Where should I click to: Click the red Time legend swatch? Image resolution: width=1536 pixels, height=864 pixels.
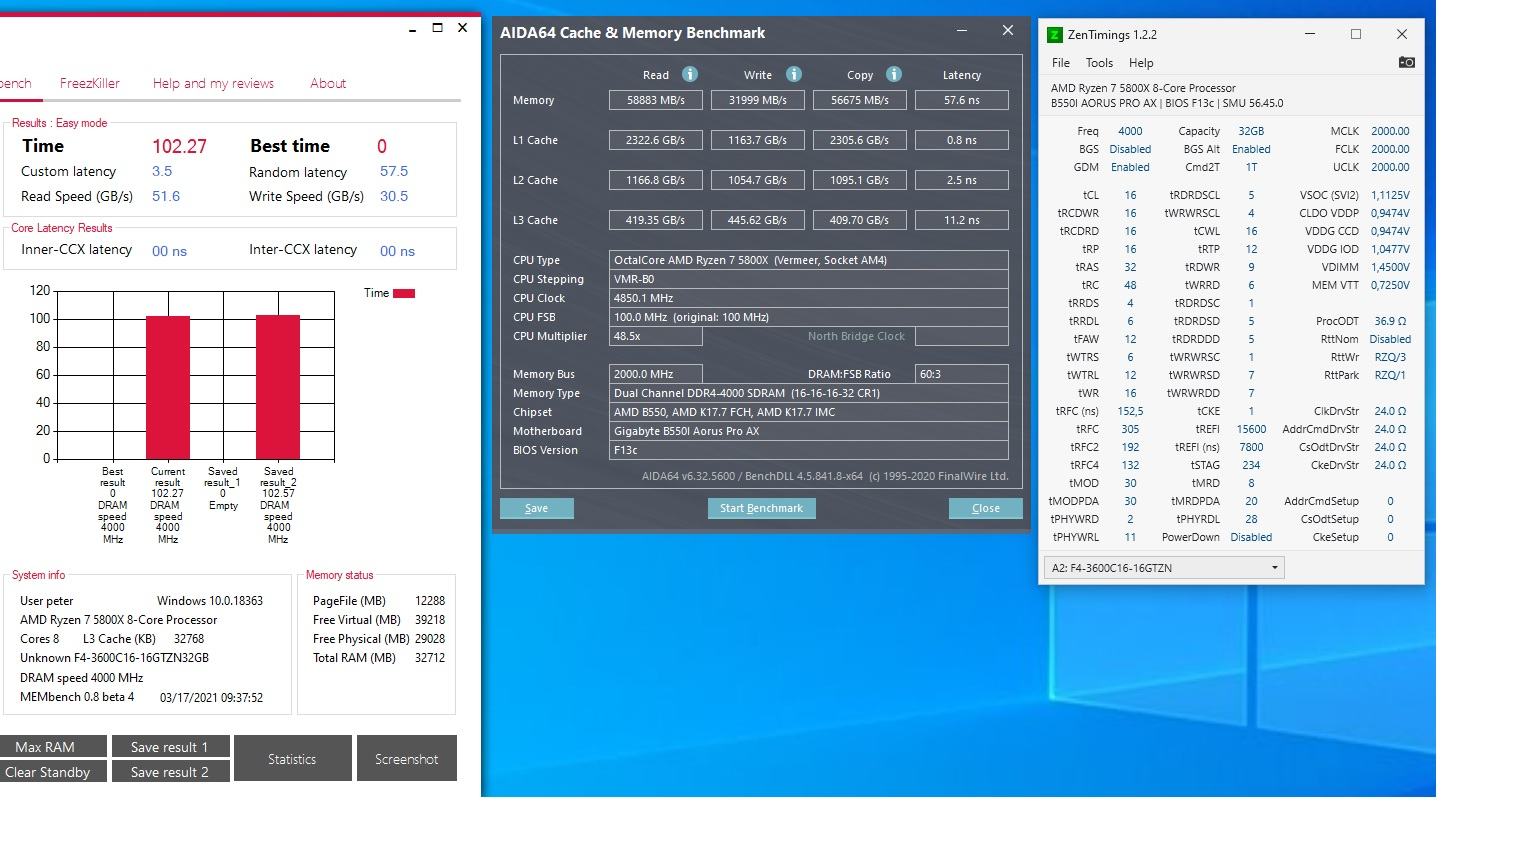pyautogui.click(x=404, y=293)
